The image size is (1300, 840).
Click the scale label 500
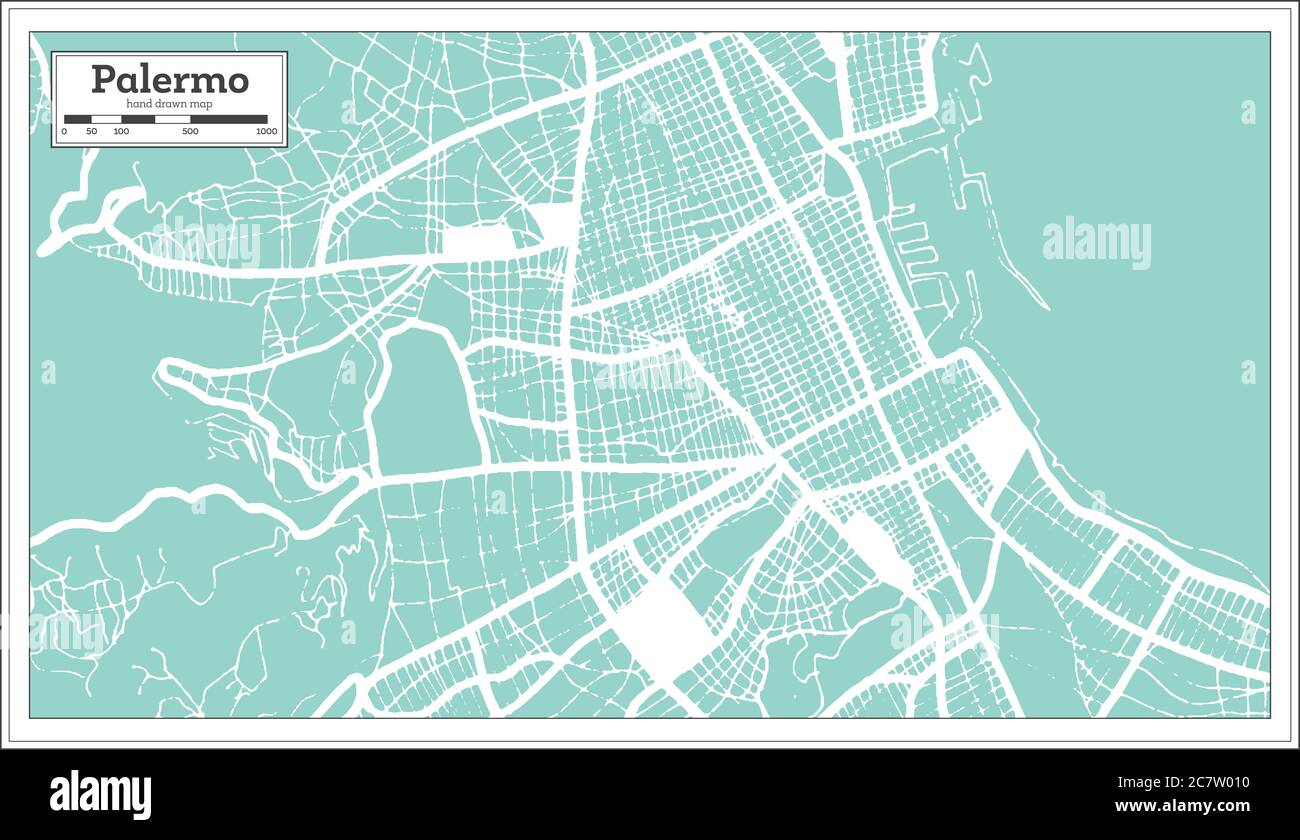point(190,132)
